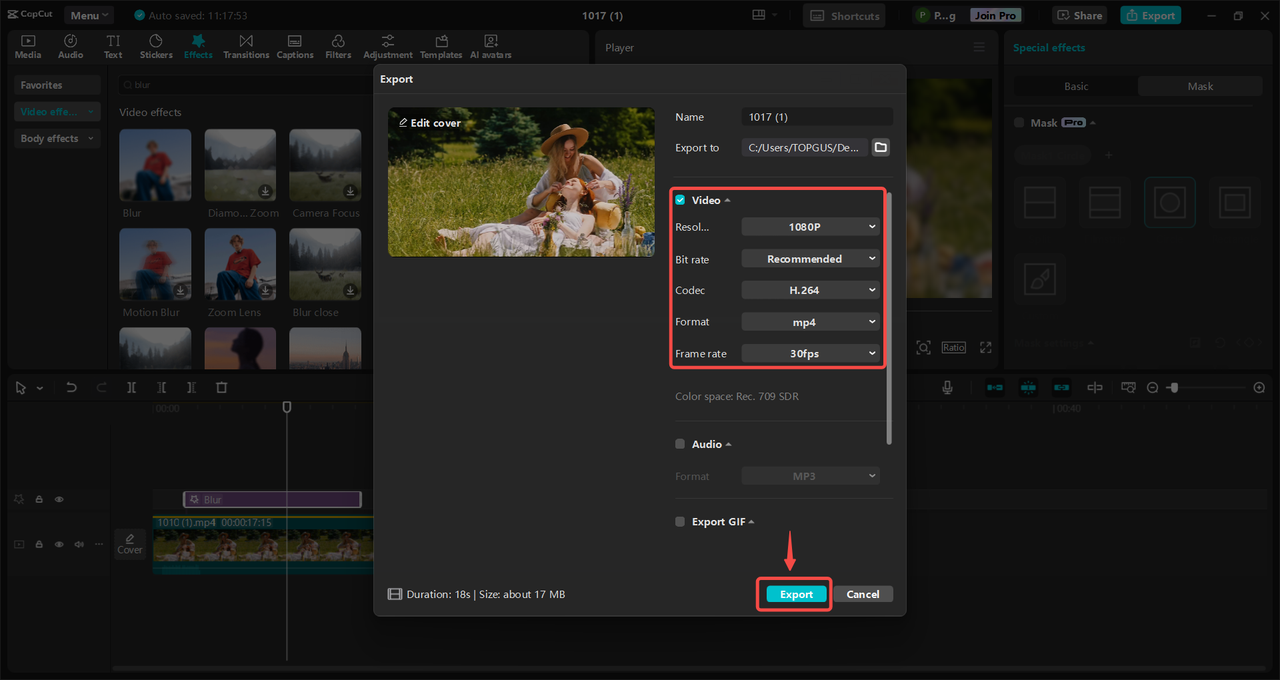Click the Split clip tool
The width and height of the screenshot is (1280, 680).
pyautogui.click(x=131, y=387)
